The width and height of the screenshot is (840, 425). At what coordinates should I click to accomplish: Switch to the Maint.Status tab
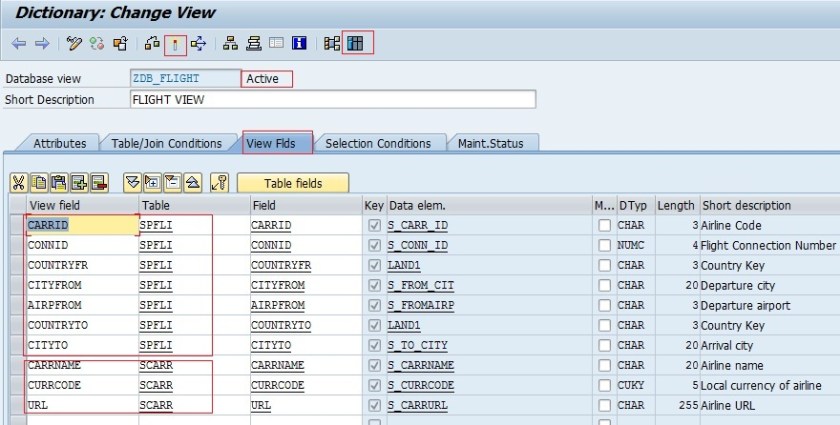[491, 143]
